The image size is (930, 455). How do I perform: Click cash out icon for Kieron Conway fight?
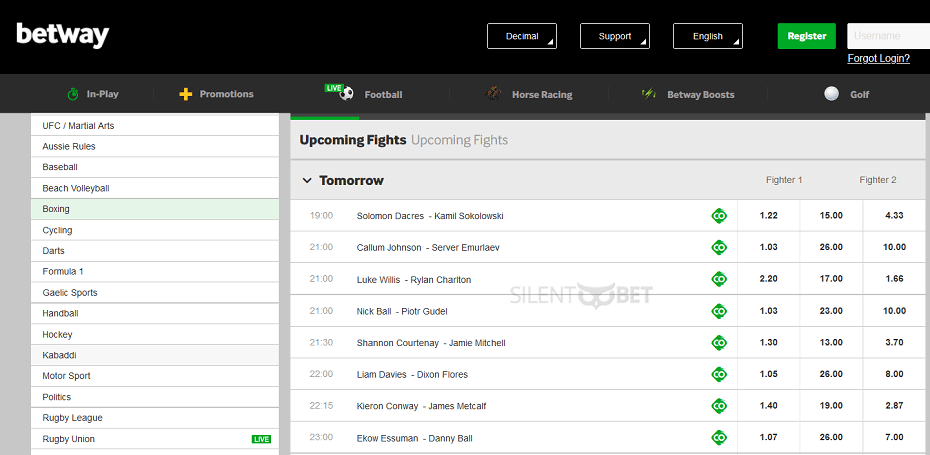719,406
